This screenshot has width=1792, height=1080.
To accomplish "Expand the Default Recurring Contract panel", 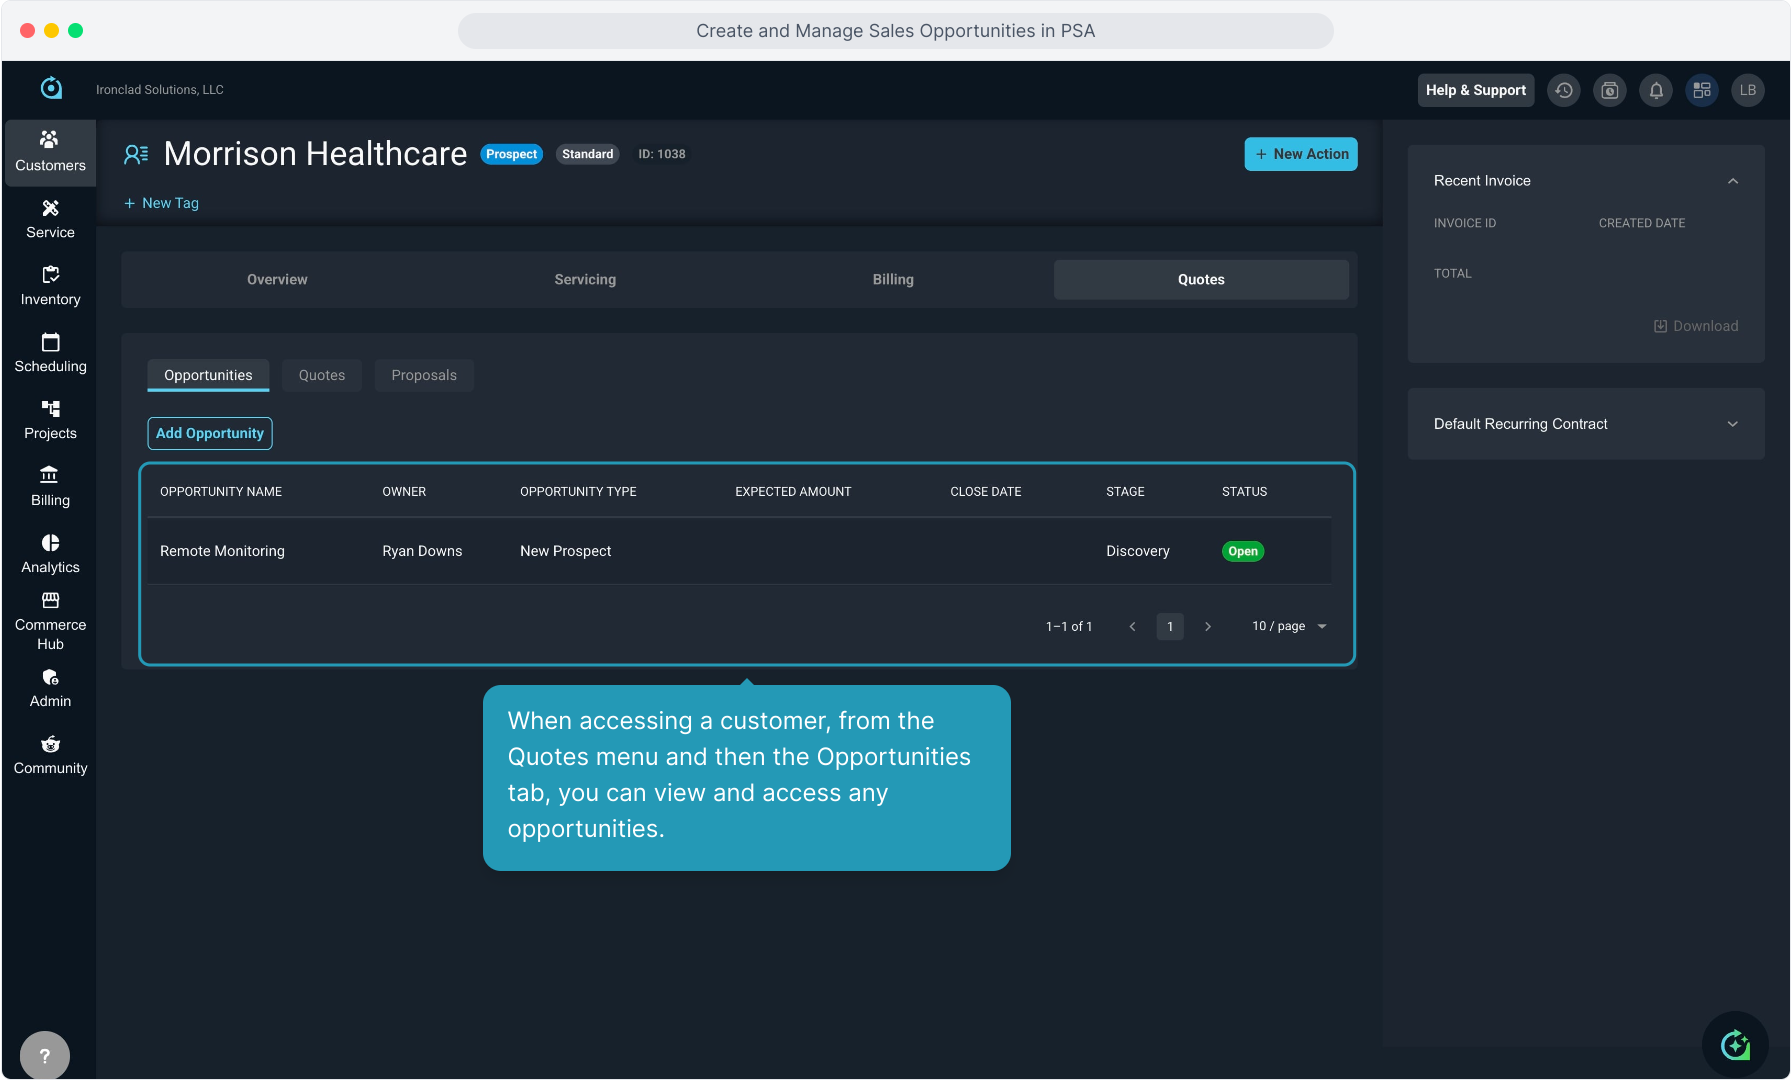I will [x=1733, y=424].
